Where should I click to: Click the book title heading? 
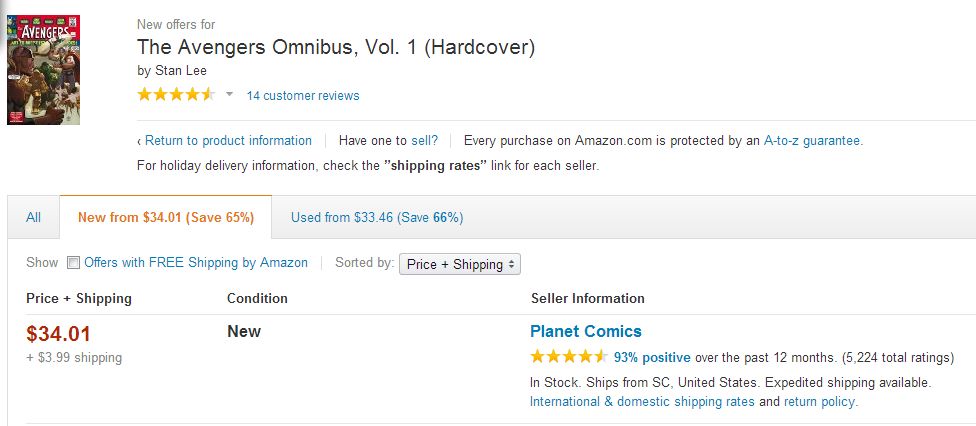[x=335, y=47]
